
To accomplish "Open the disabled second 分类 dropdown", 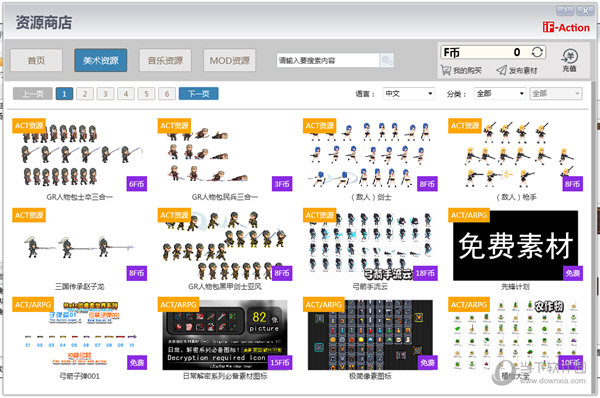I will click(556, 93).
